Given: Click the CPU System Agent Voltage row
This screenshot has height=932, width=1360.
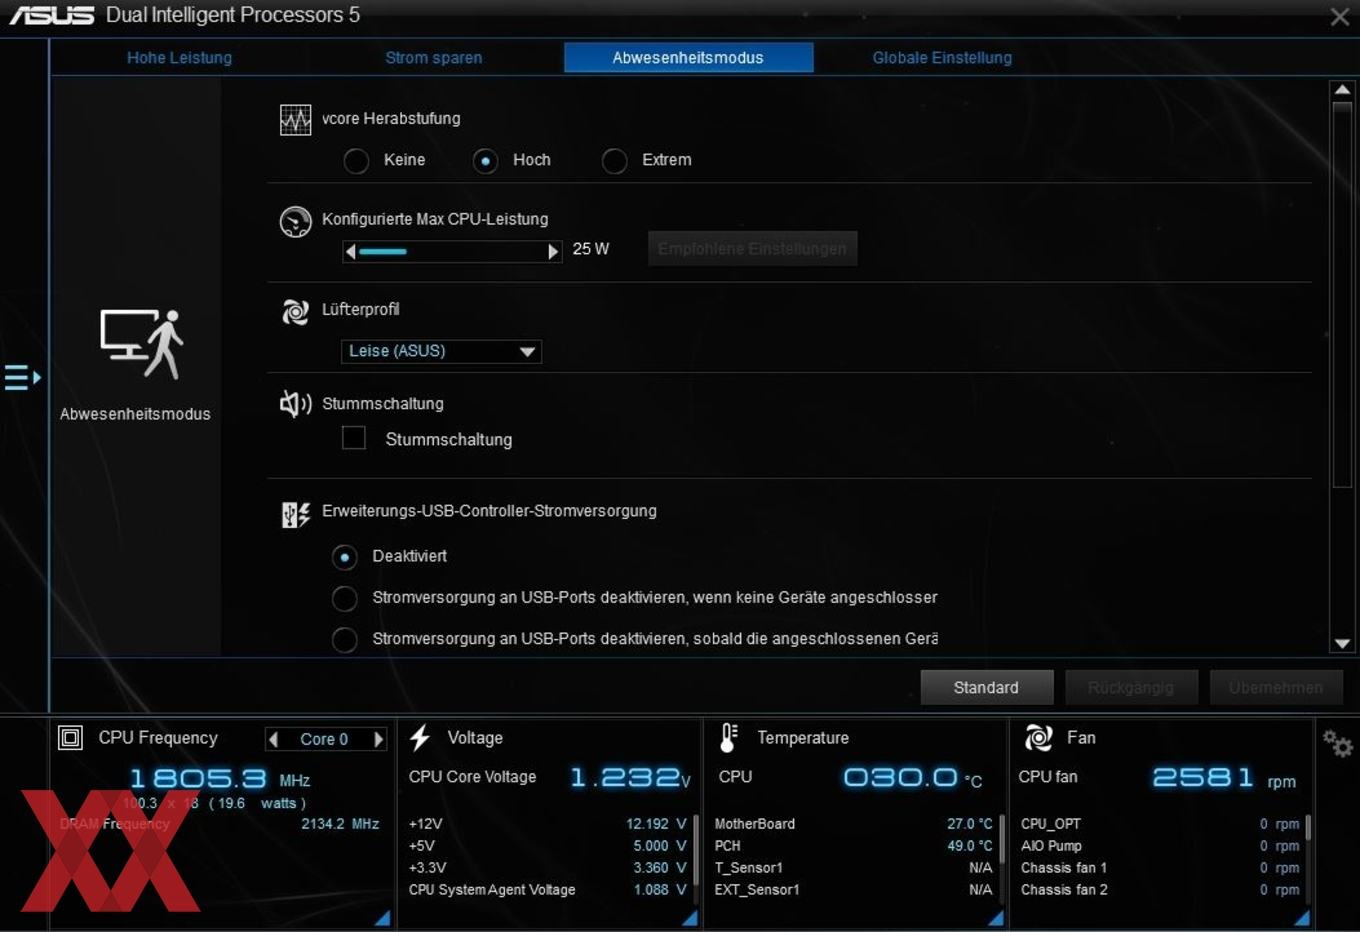Looking at the screenshot, I should pyautogui.click(x=547, y=890).
